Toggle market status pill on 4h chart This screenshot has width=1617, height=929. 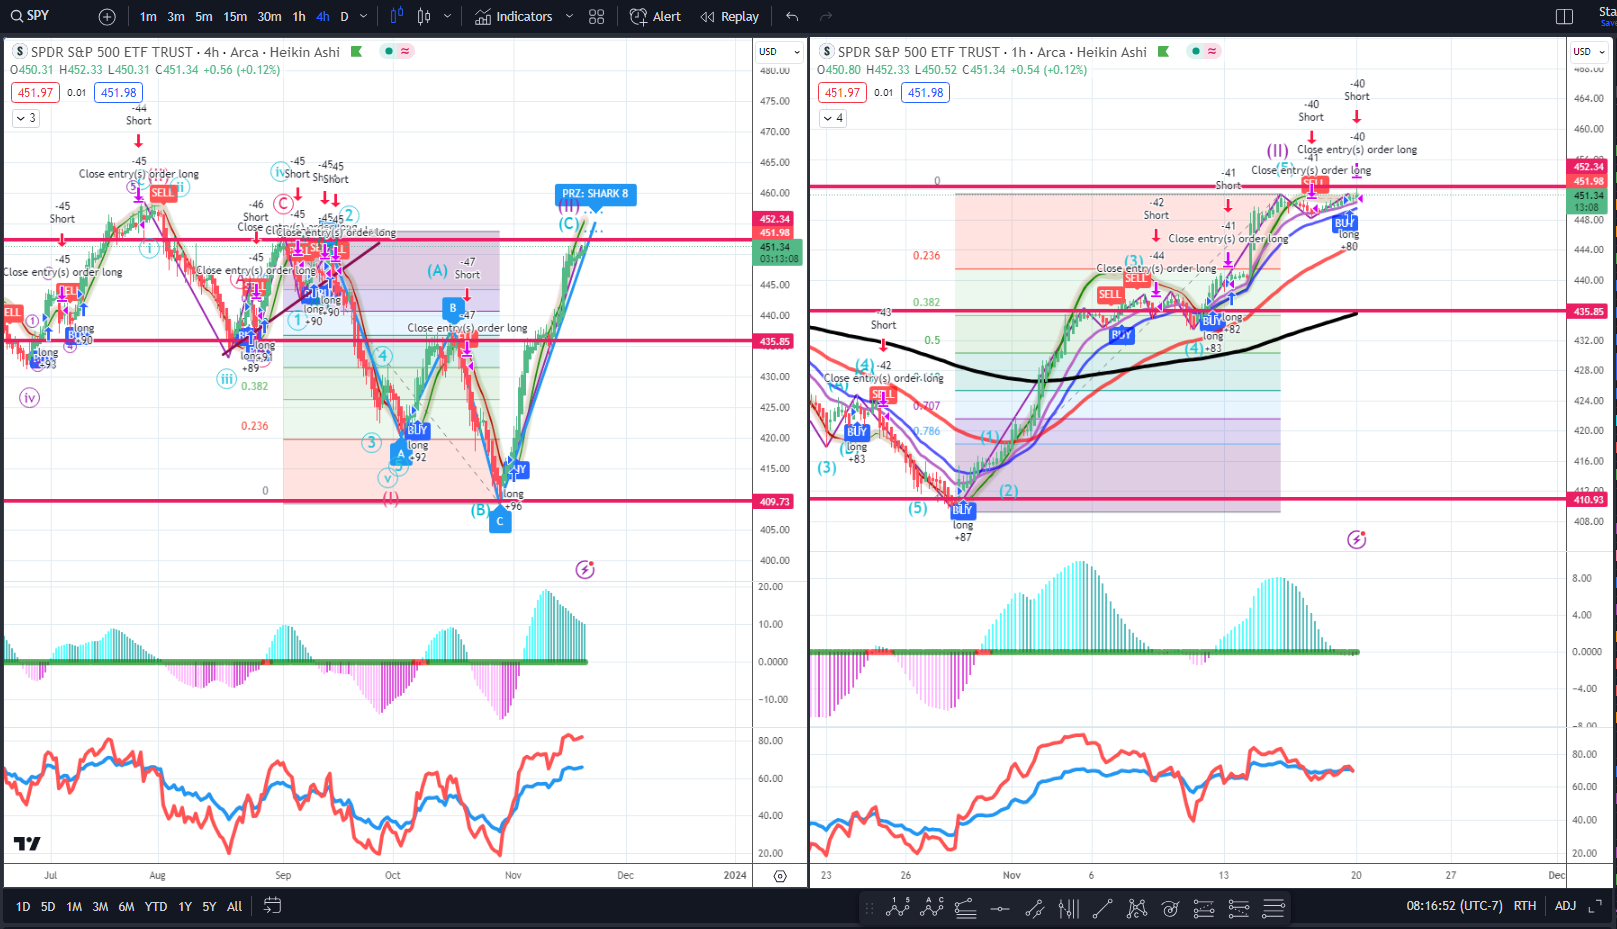[x=397, y=51]
